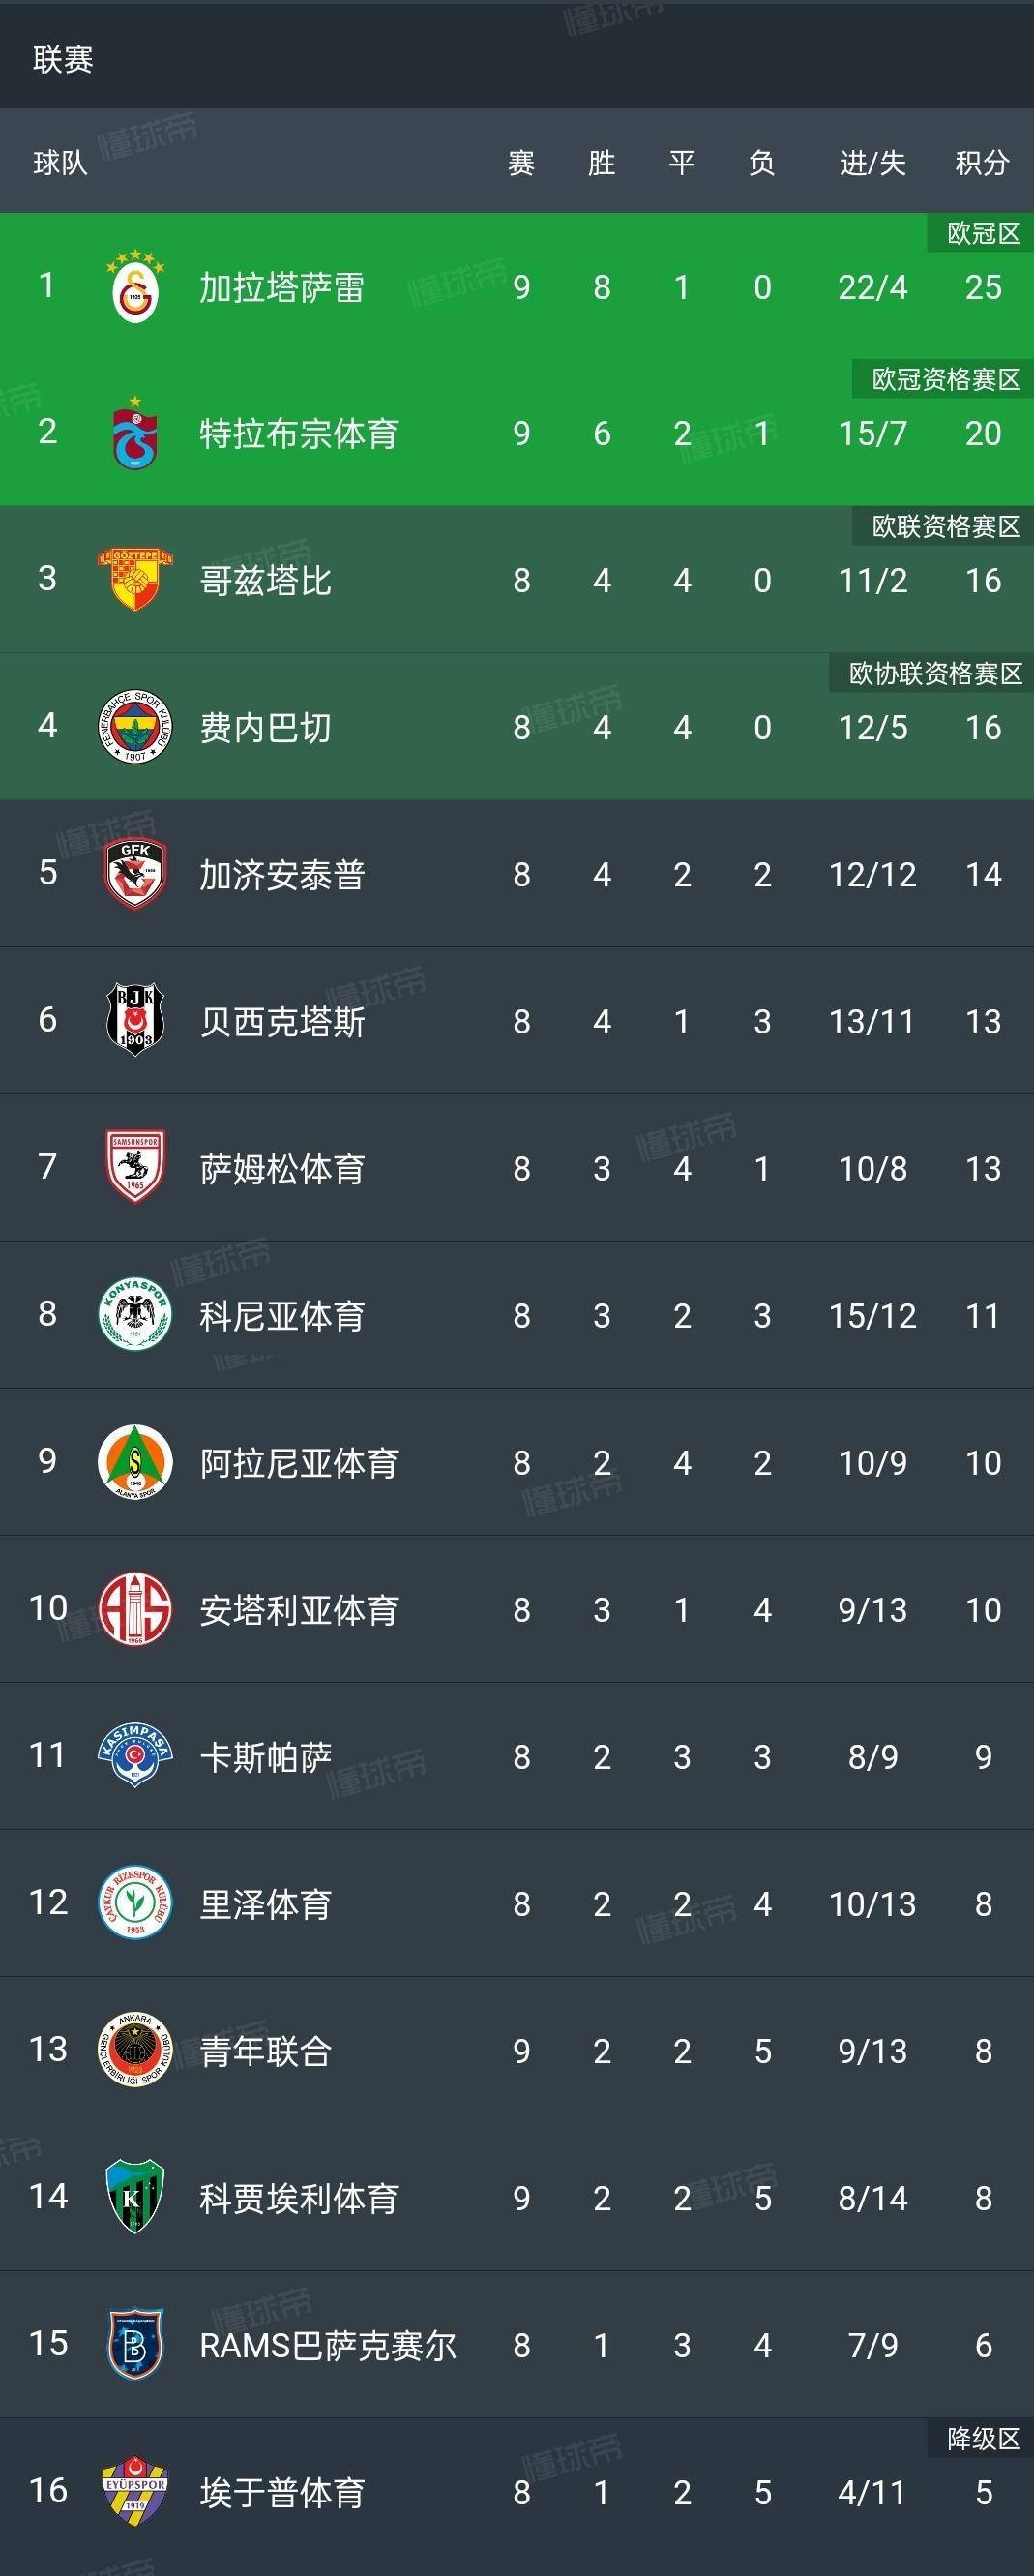
Task: Open the Samsunspor team badge
Action: tap(135, 1168)
